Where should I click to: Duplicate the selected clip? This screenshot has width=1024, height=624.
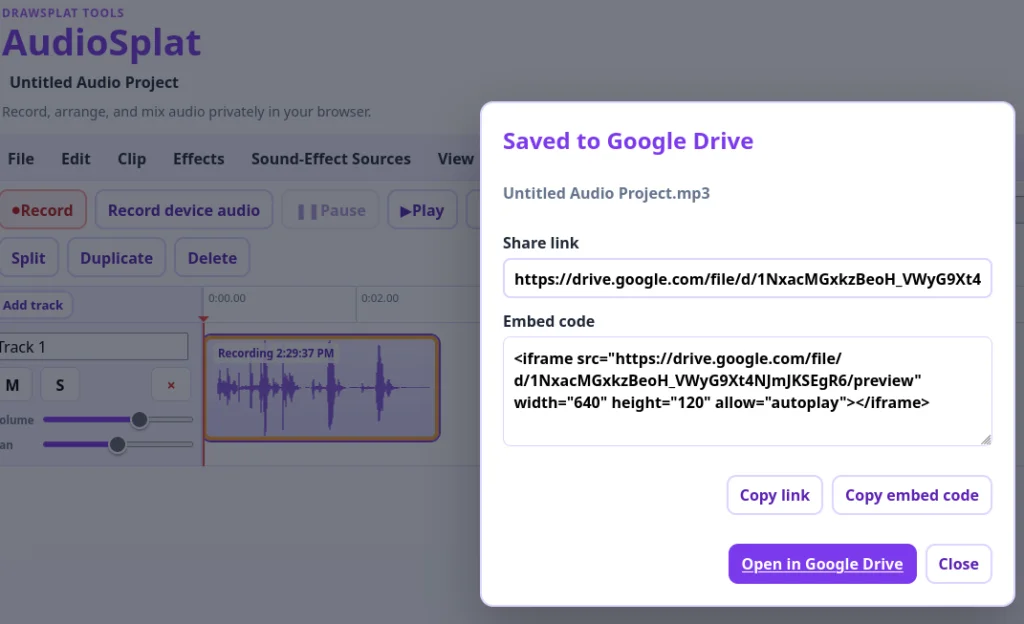[x=116, y=258]
